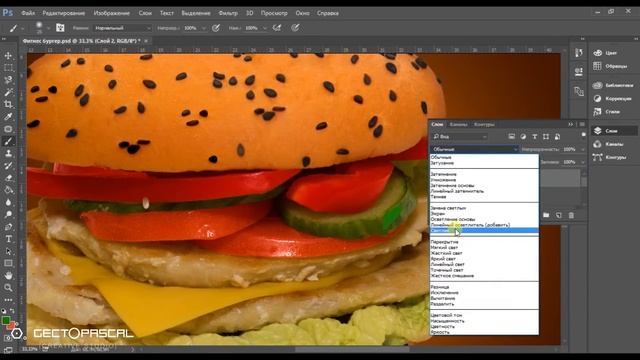This screenshot has height=360, width=640.
Task: Select the Dodge tool
Action: (8, 214)
